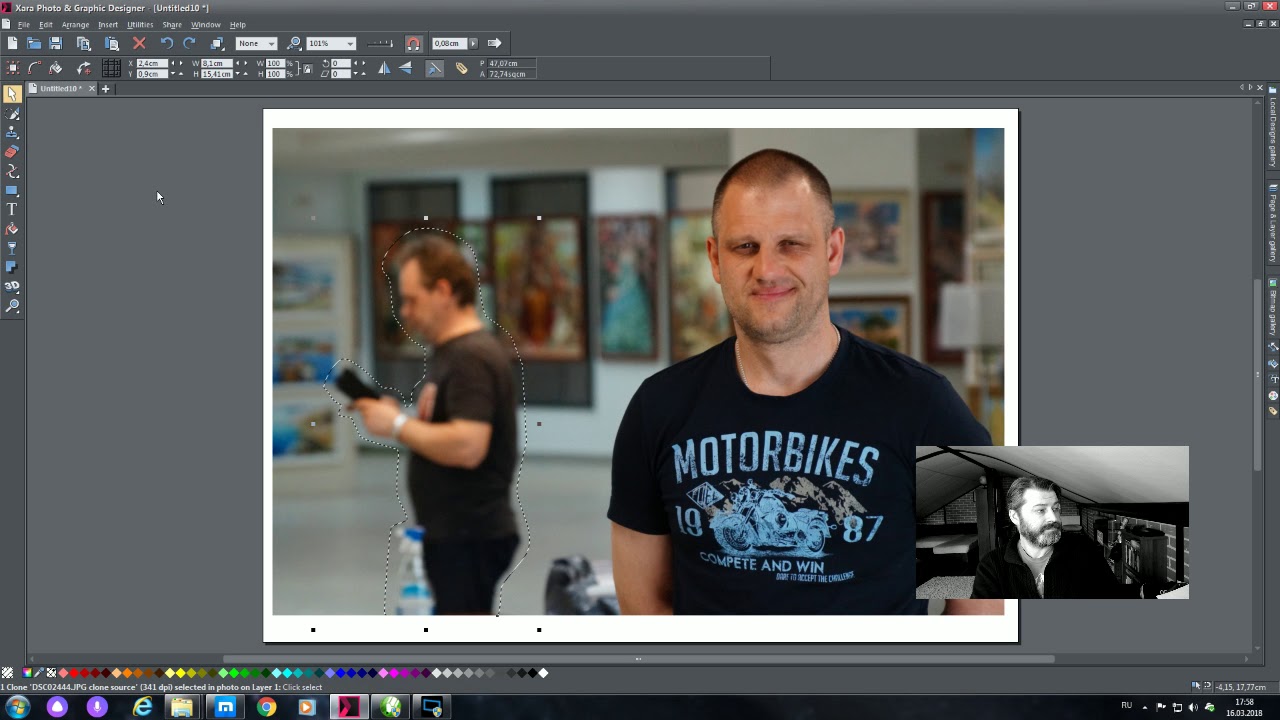Switch to the Untitled10 document tab
The width and height of the screenshot is (1280, 720).
(x=59, y=89)
